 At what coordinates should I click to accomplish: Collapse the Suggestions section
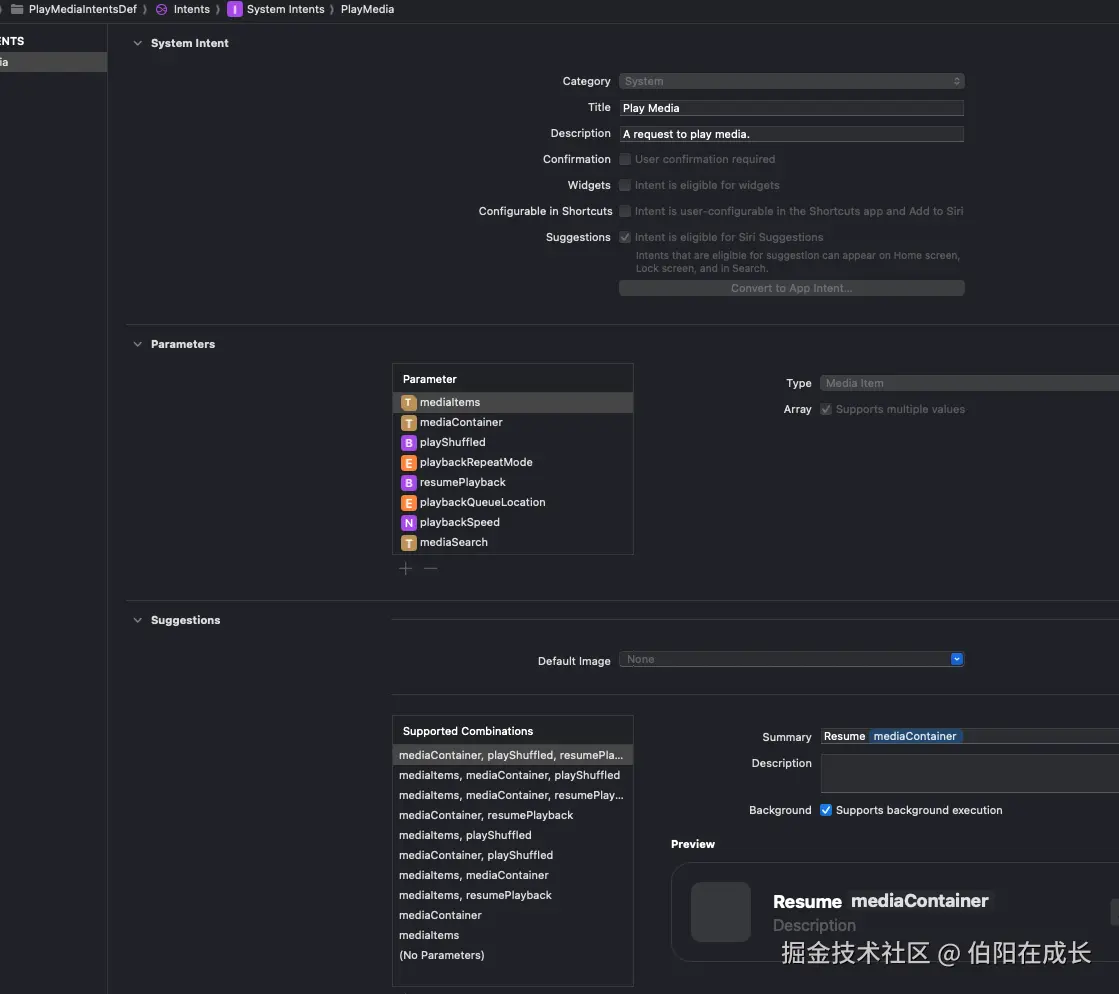pyautogui.click(x=138, y=620)
